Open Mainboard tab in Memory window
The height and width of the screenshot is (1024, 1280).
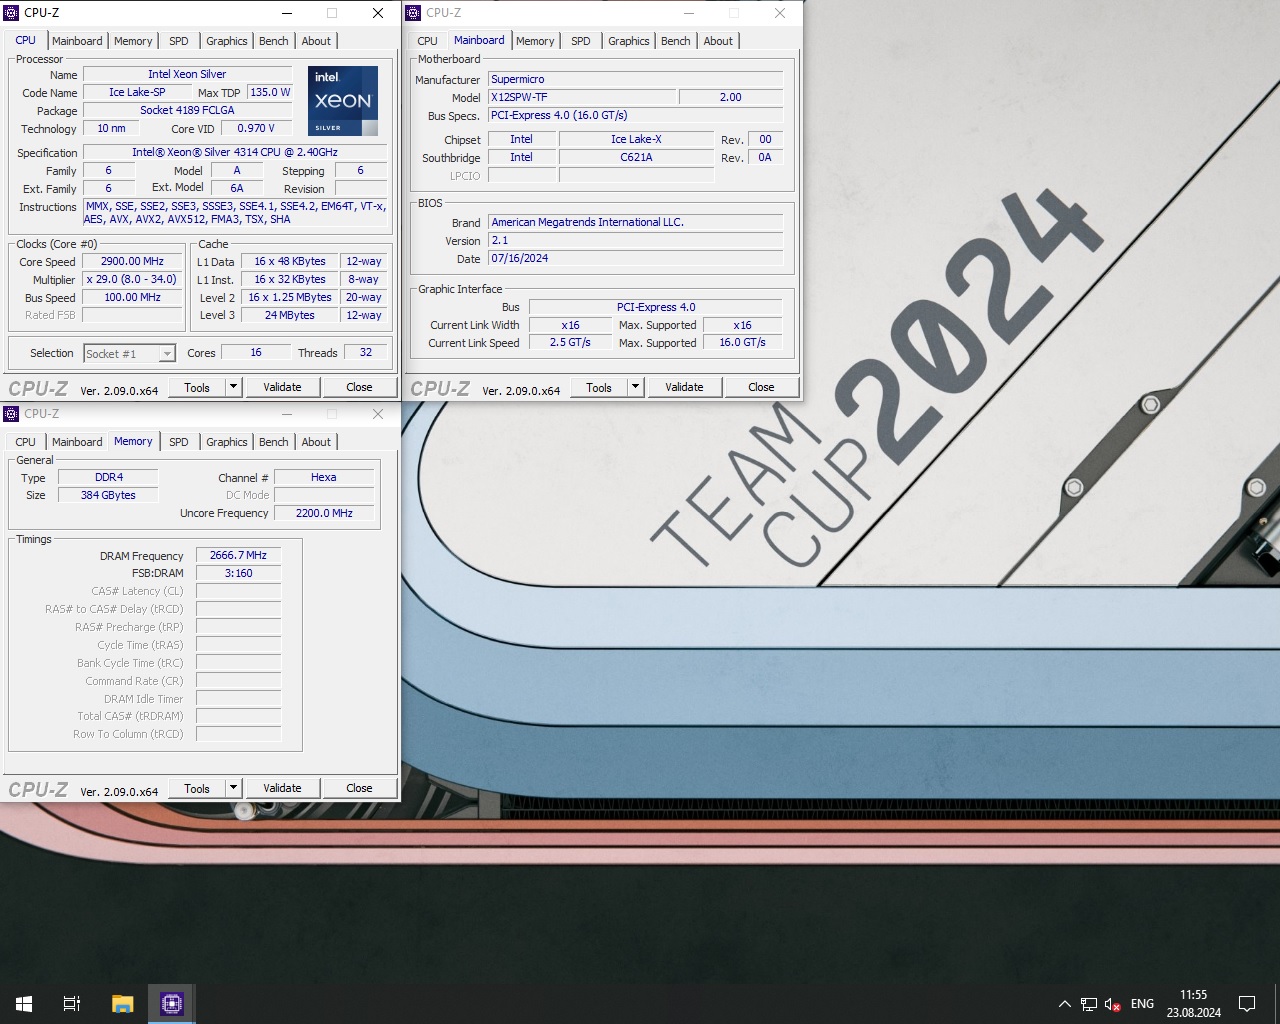pos(77,442)
